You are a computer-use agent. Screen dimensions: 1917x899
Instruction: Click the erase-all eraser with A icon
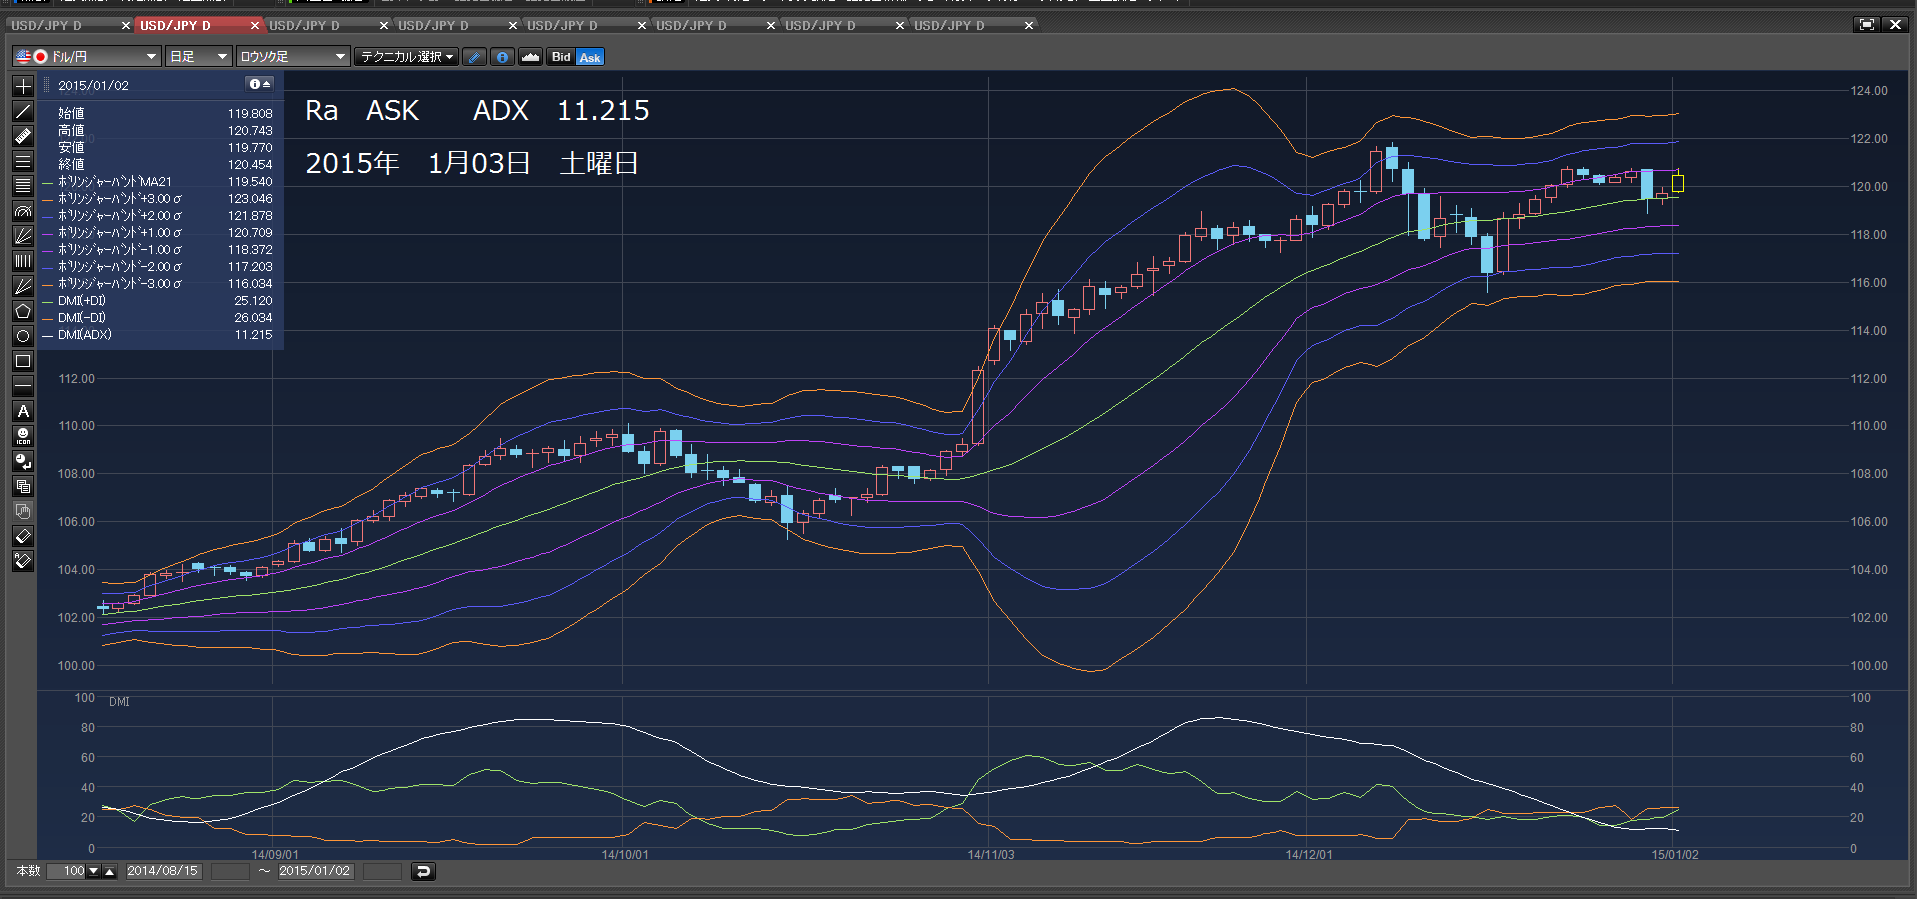[x=23, y=561]
